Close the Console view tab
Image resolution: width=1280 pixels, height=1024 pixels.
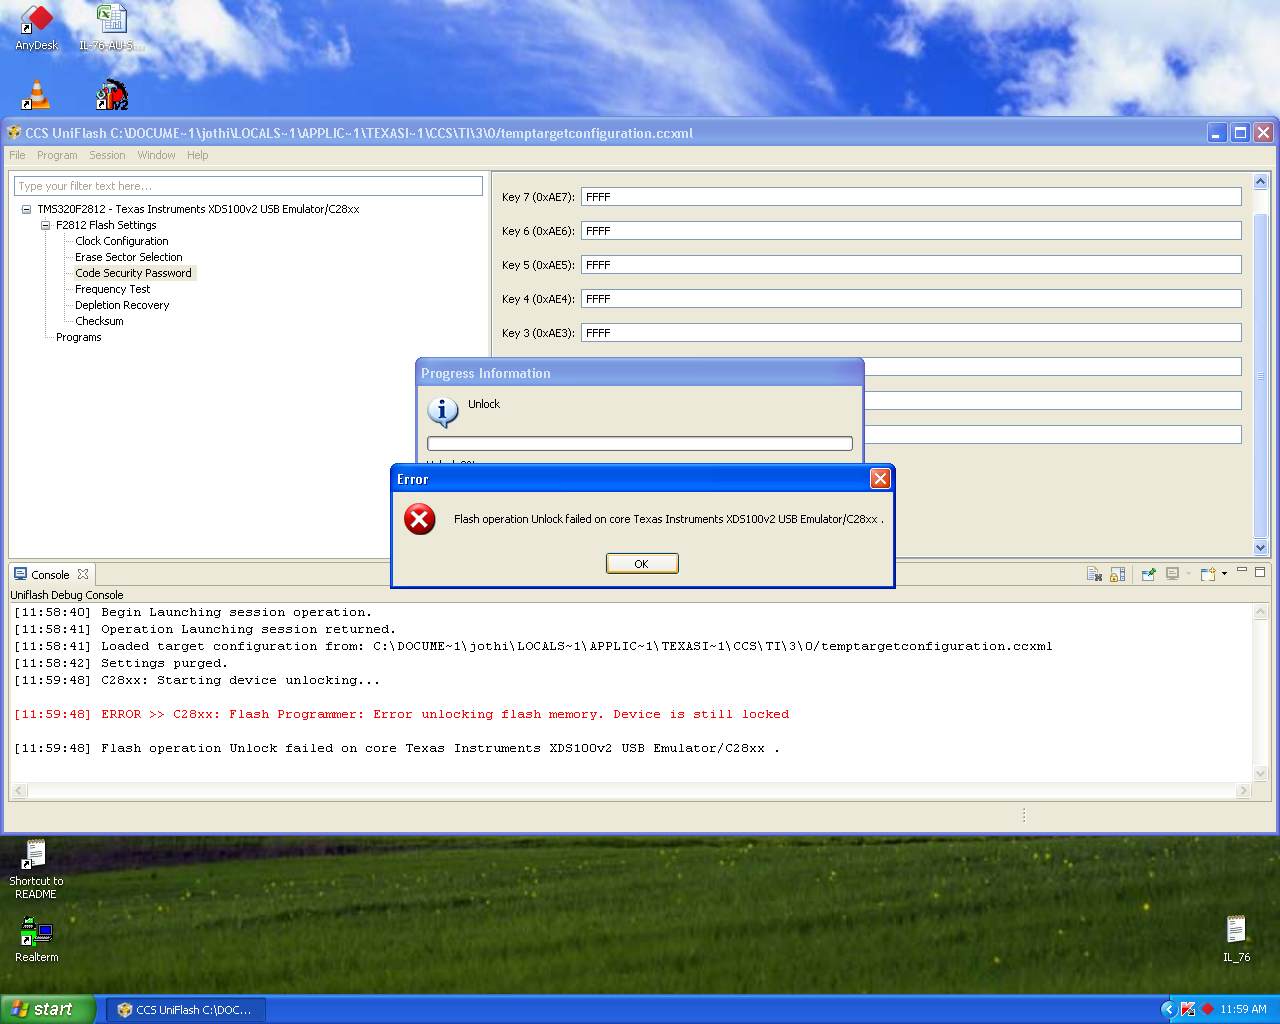[83, 574]
